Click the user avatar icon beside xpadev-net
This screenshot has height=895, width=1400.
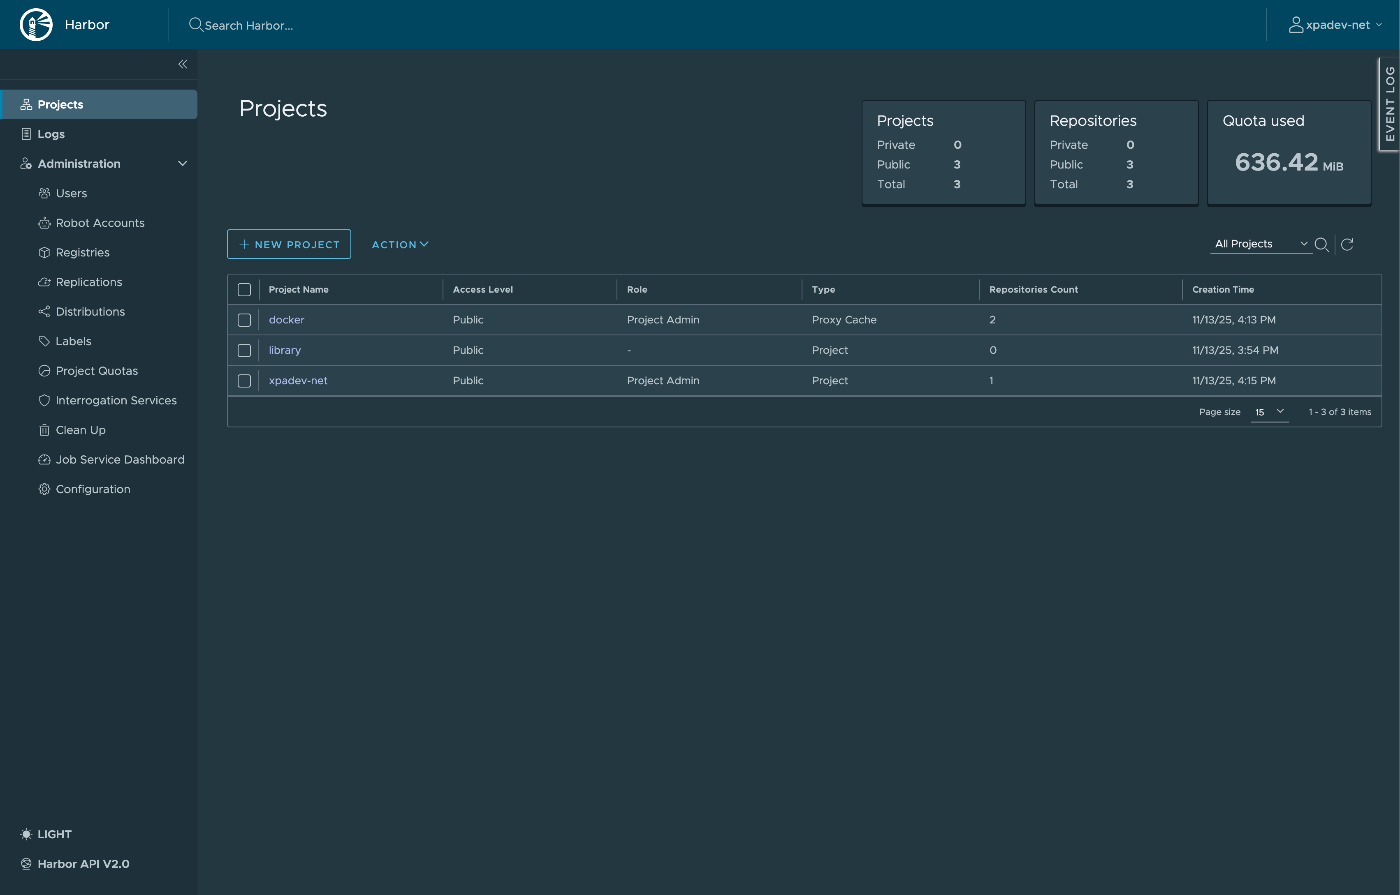1296,25
